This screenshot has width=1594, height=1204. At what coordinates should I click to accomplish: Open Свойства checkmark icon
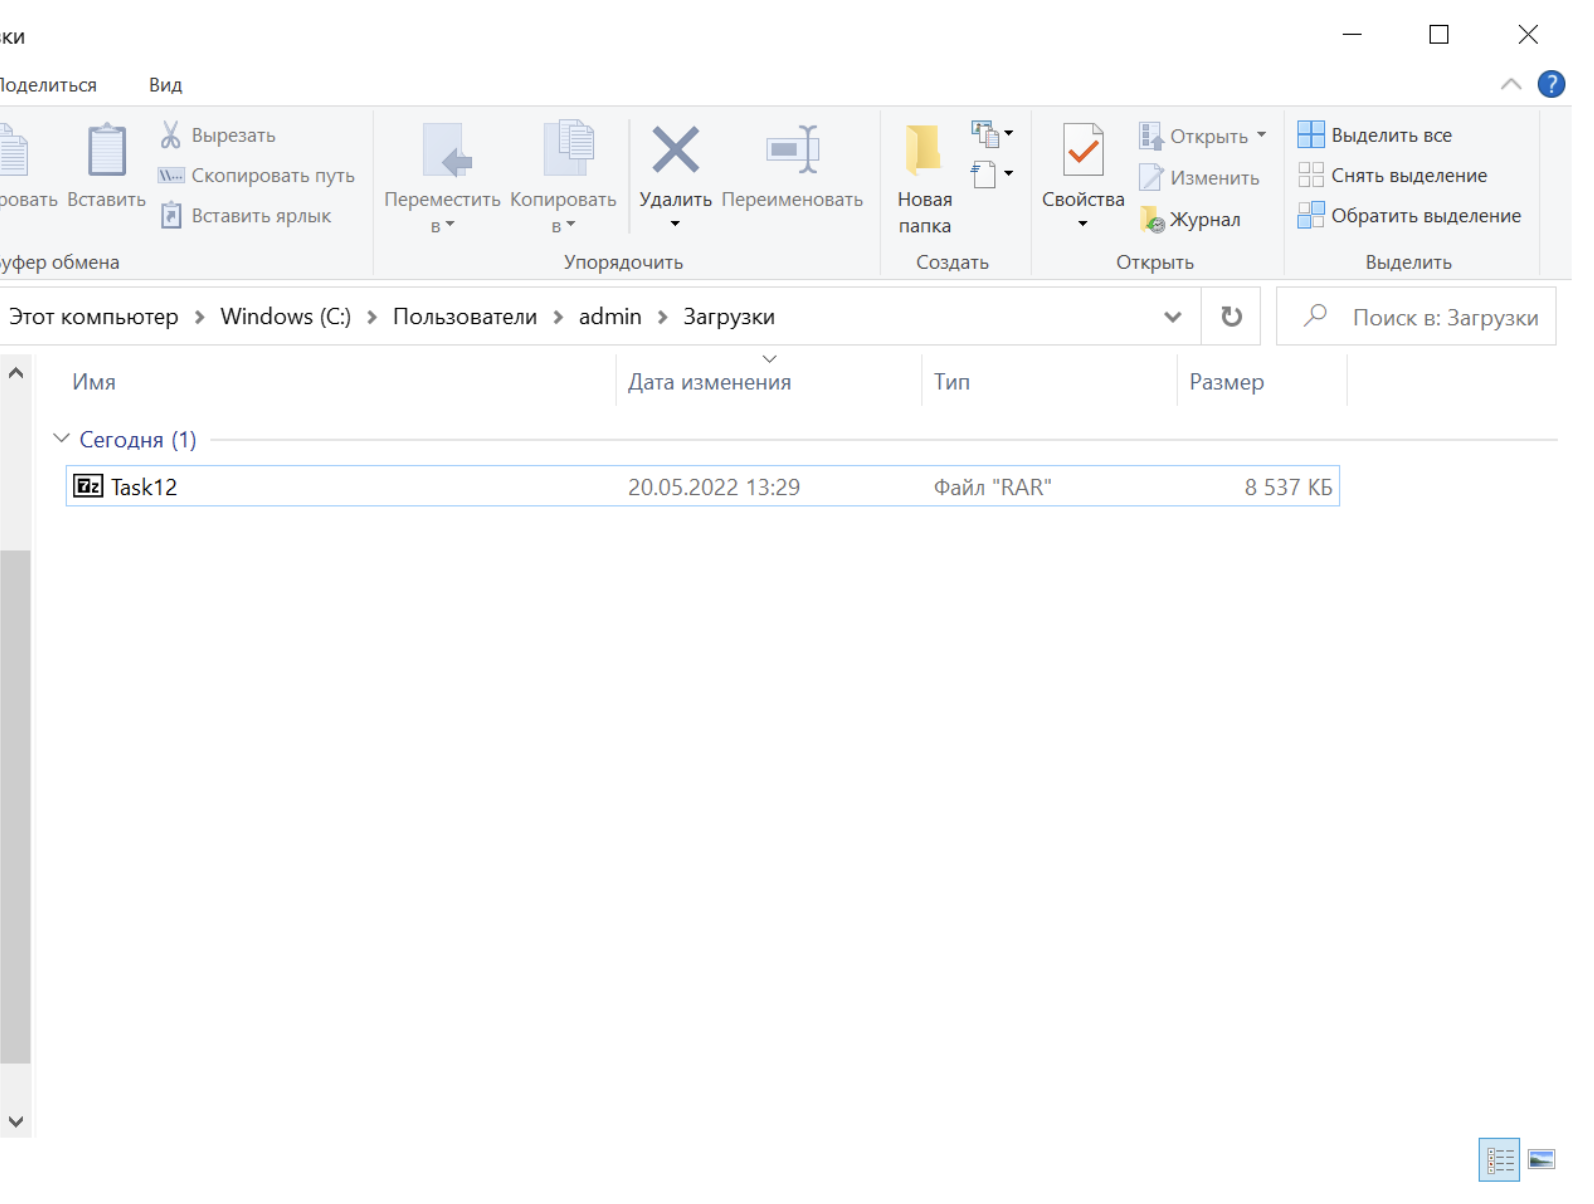coord(1083,150)
